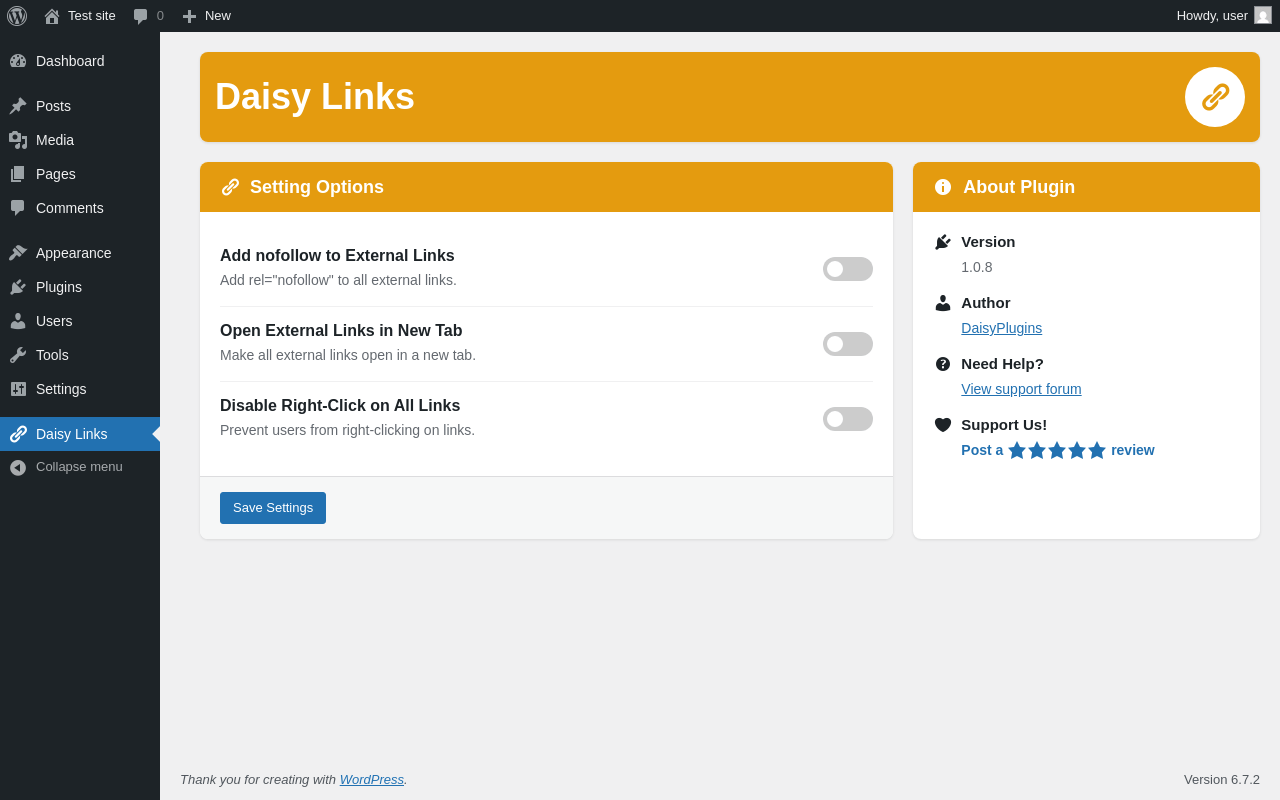Toggle Open External Links in New Tab
The height and width of the screenshot is (800, 1280).
(x=848, y=344)
